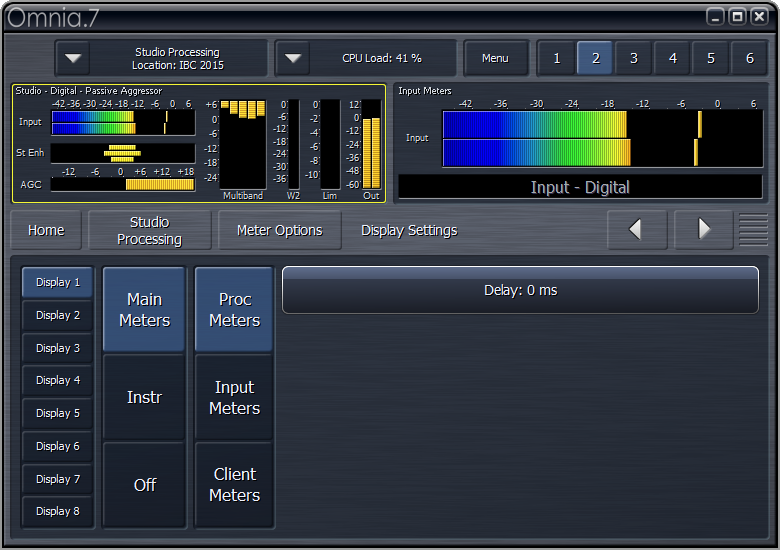Go to the Home tab
The height and width of the screenshot is (550, 780).
46,230
